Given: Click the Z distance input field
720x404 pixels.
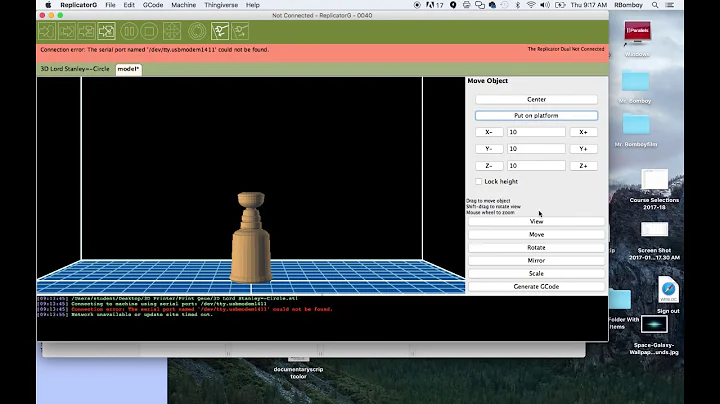Looking at the screenshot, I should pyautogui.click(x=536, y=166).
